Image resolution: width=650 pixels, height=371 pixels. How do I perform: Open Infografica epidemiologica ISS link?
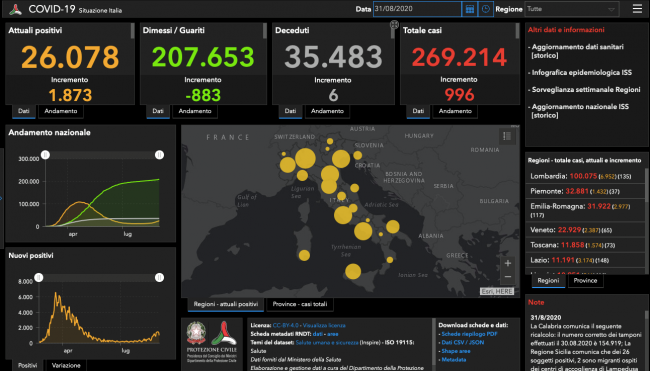(x=582, y=73)
